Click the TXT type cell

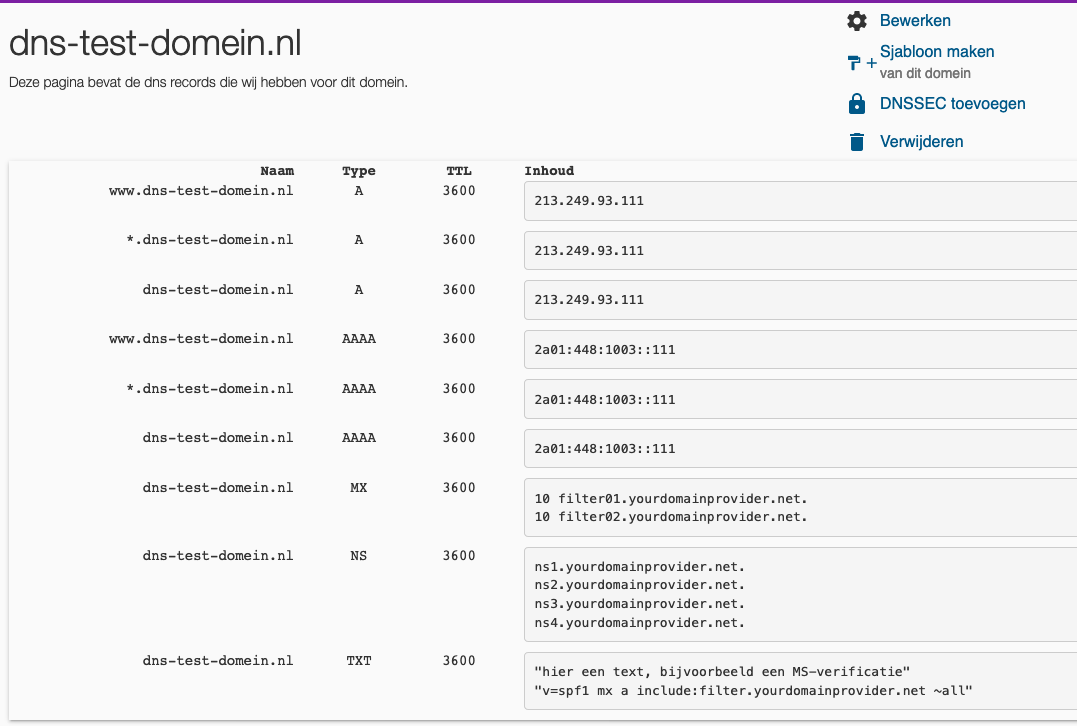pos(359,661)
